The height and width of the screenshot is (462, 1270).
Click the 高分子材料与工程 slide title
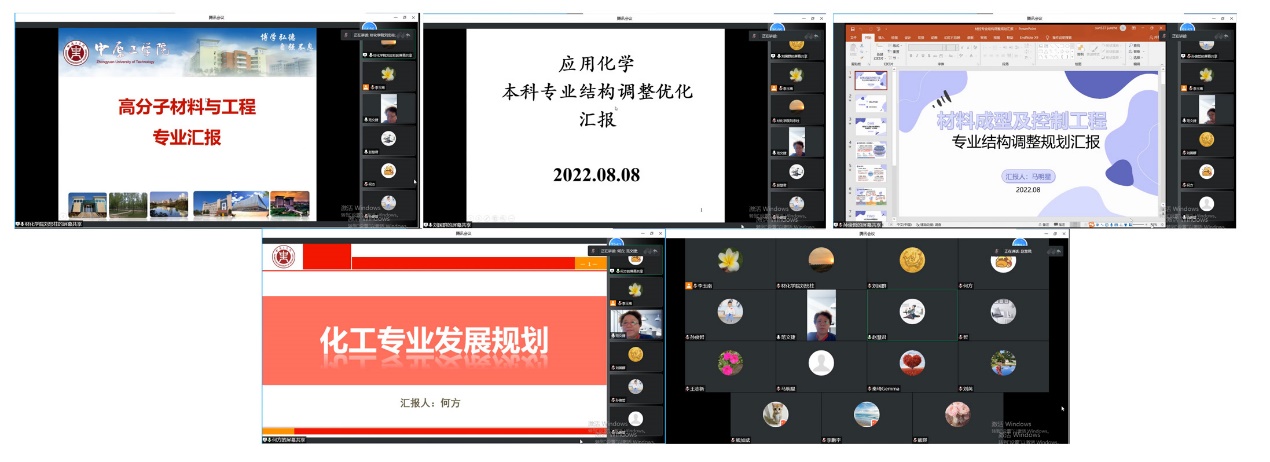click(x=187, y=107)
